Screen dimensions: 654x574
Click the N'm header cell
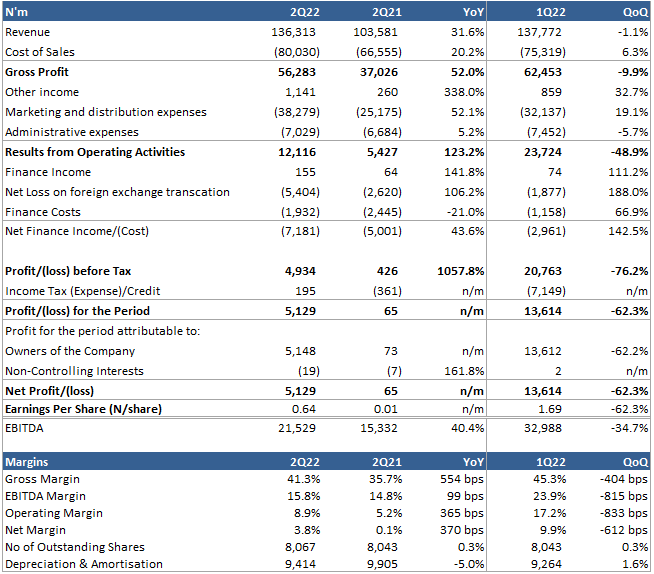(18, 12)
